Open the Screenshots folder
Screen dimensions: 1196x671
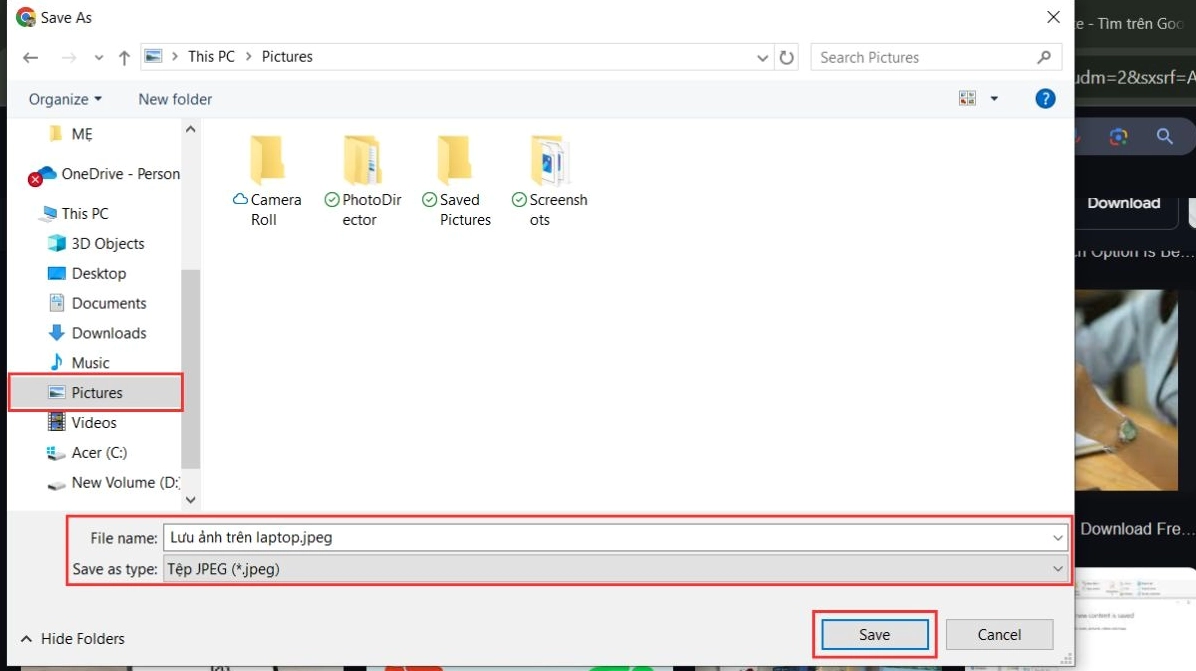(x=549, y=180)
